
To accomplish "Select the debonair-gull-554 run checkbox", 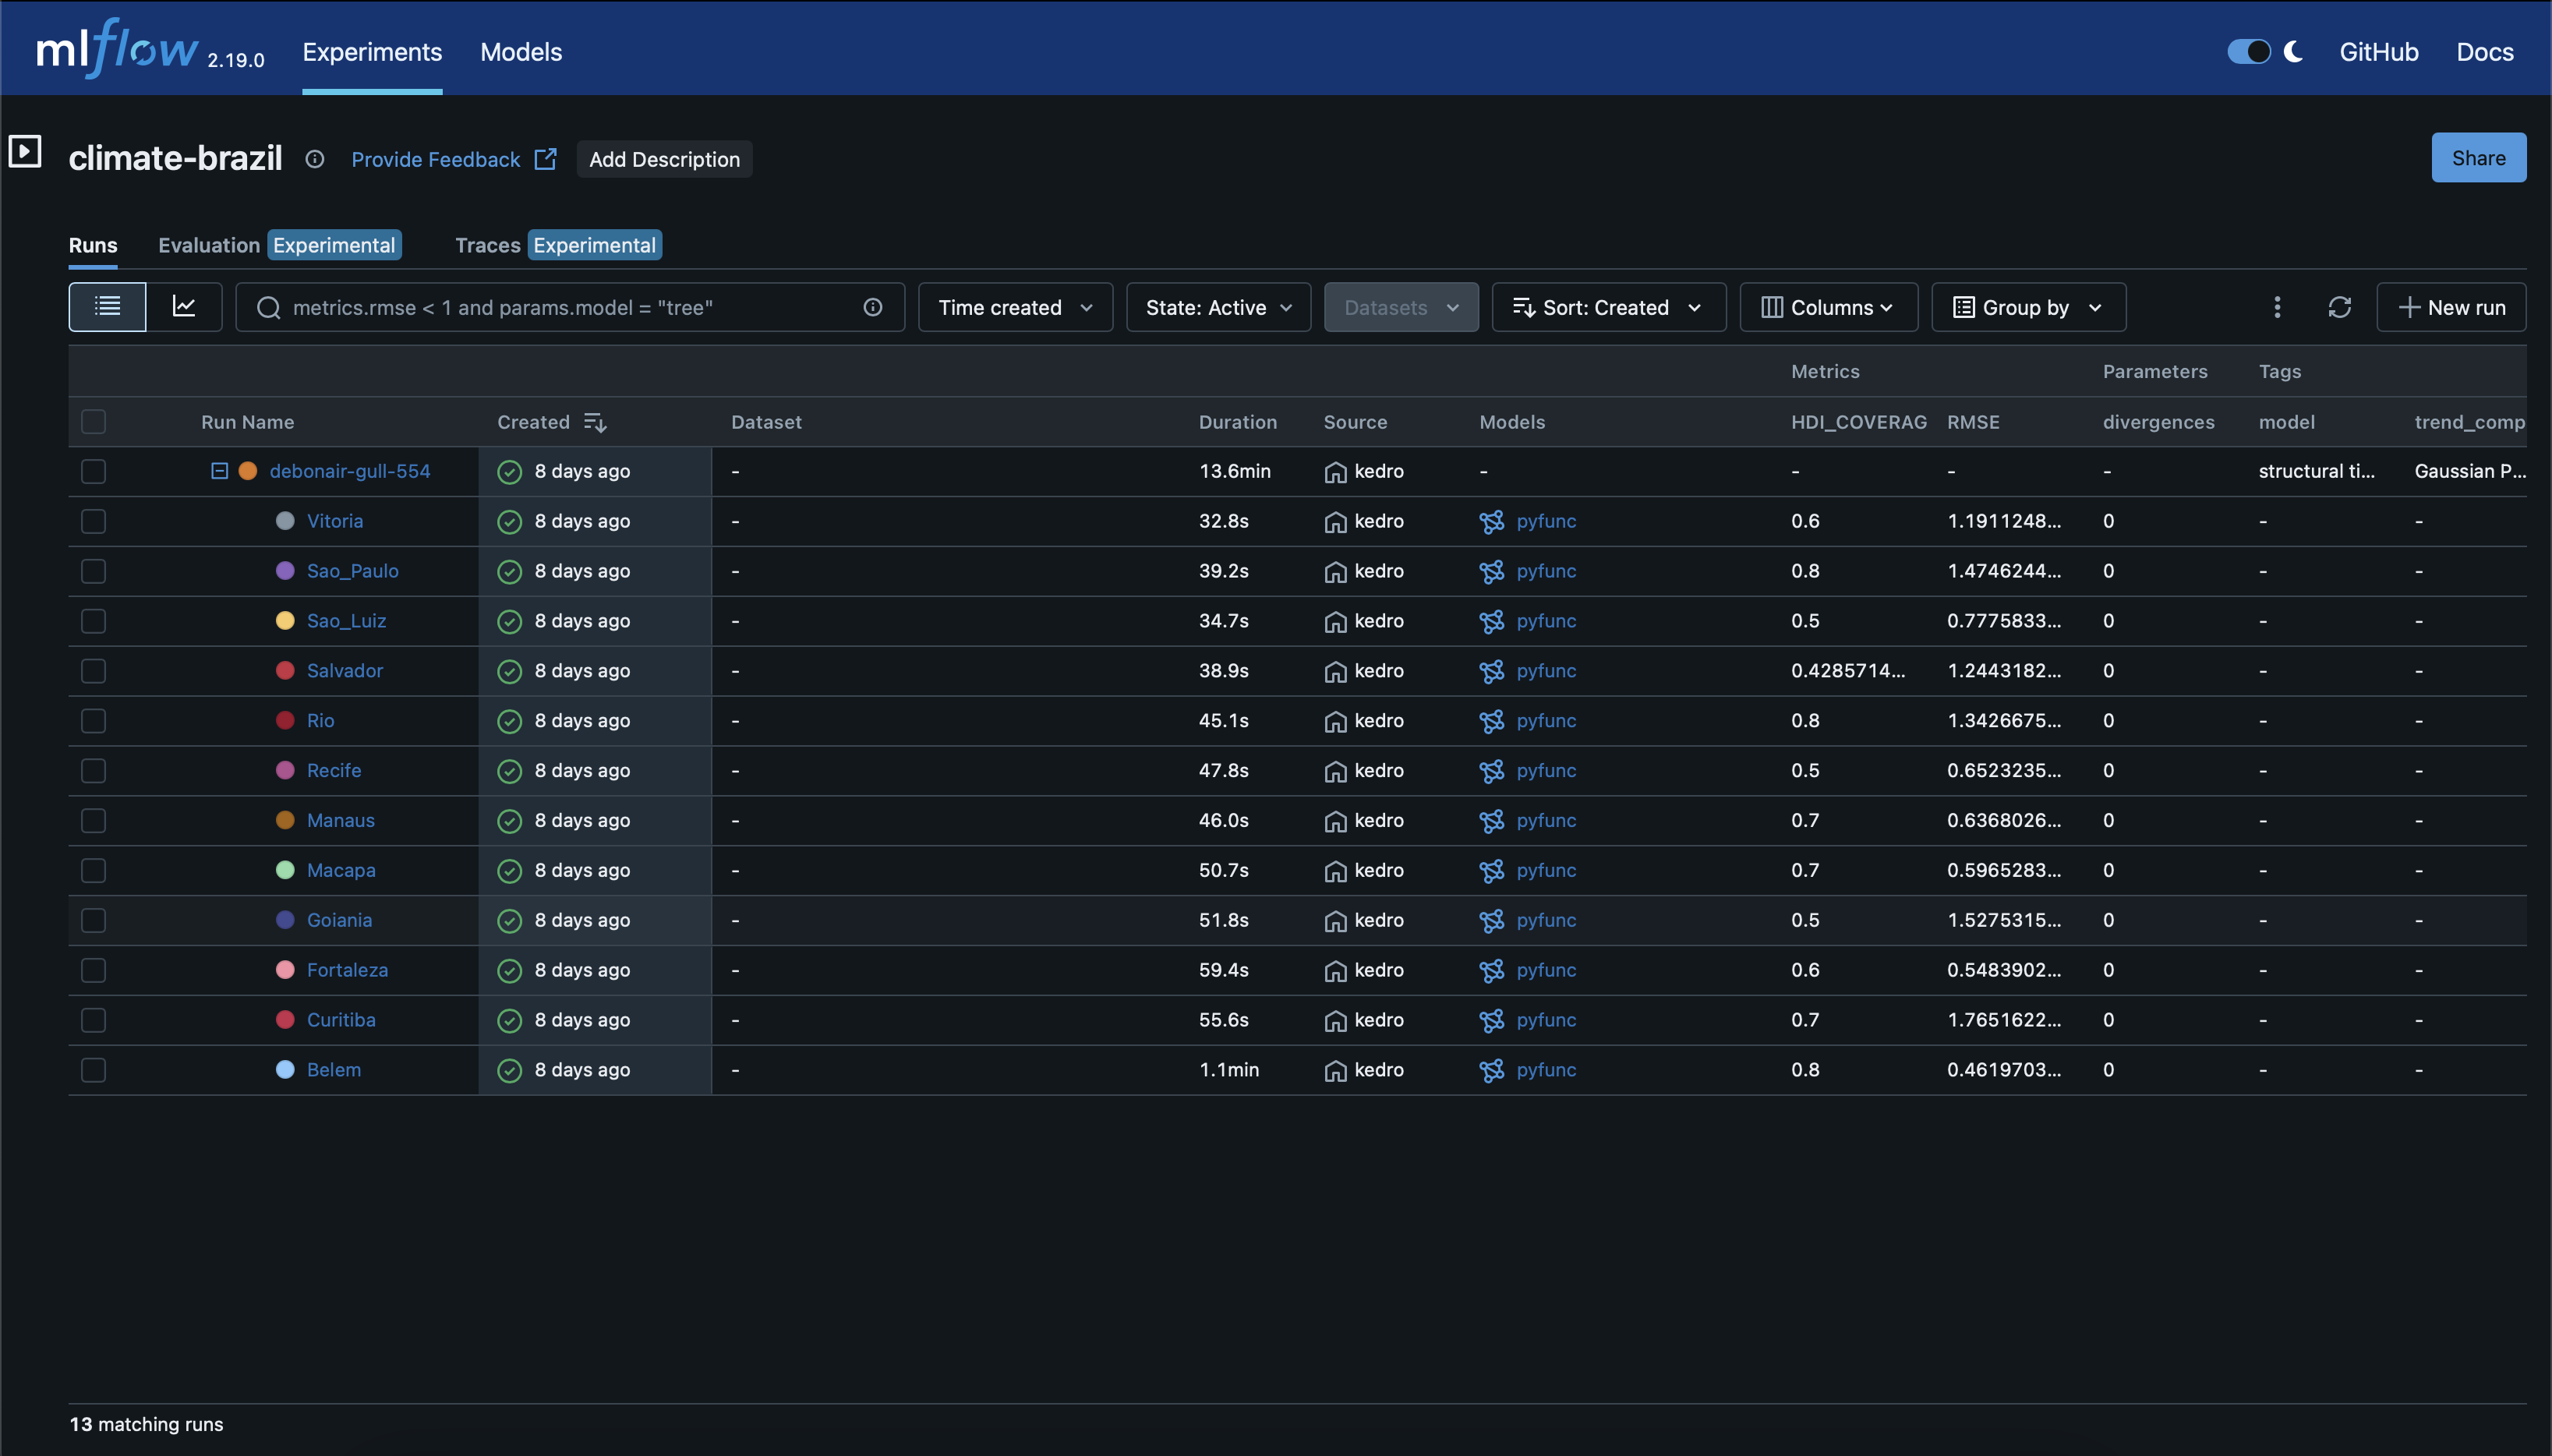I will click(94, 472).
